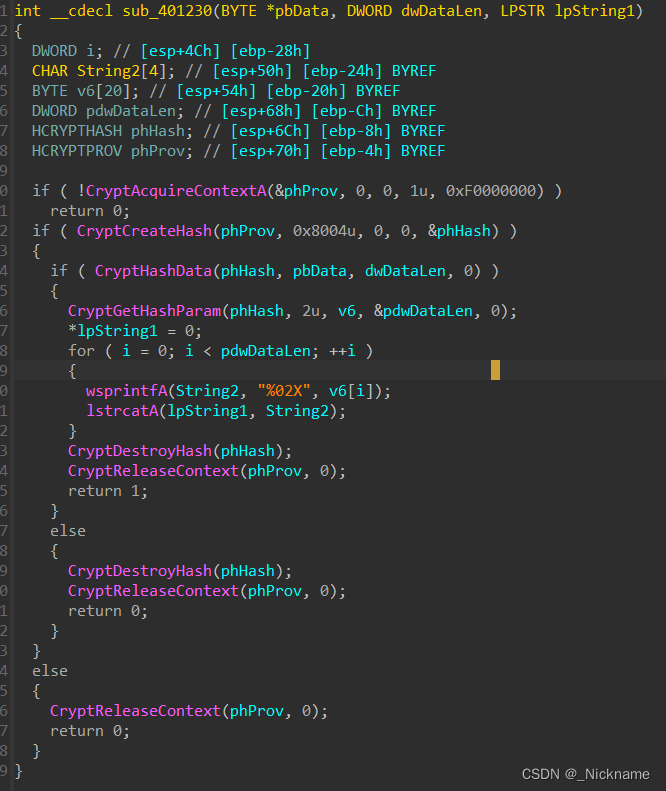Click the wsprintfA function call

(126, 391)
